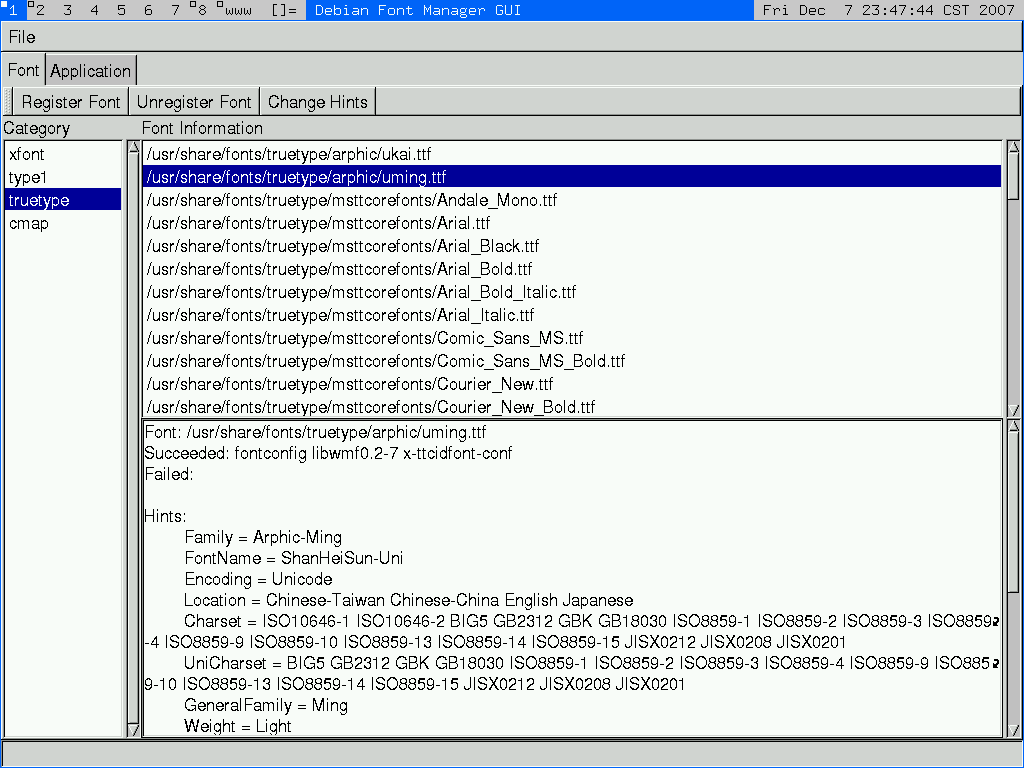Select the Comic_Sans_MS.ttf font

coord(572,338)
